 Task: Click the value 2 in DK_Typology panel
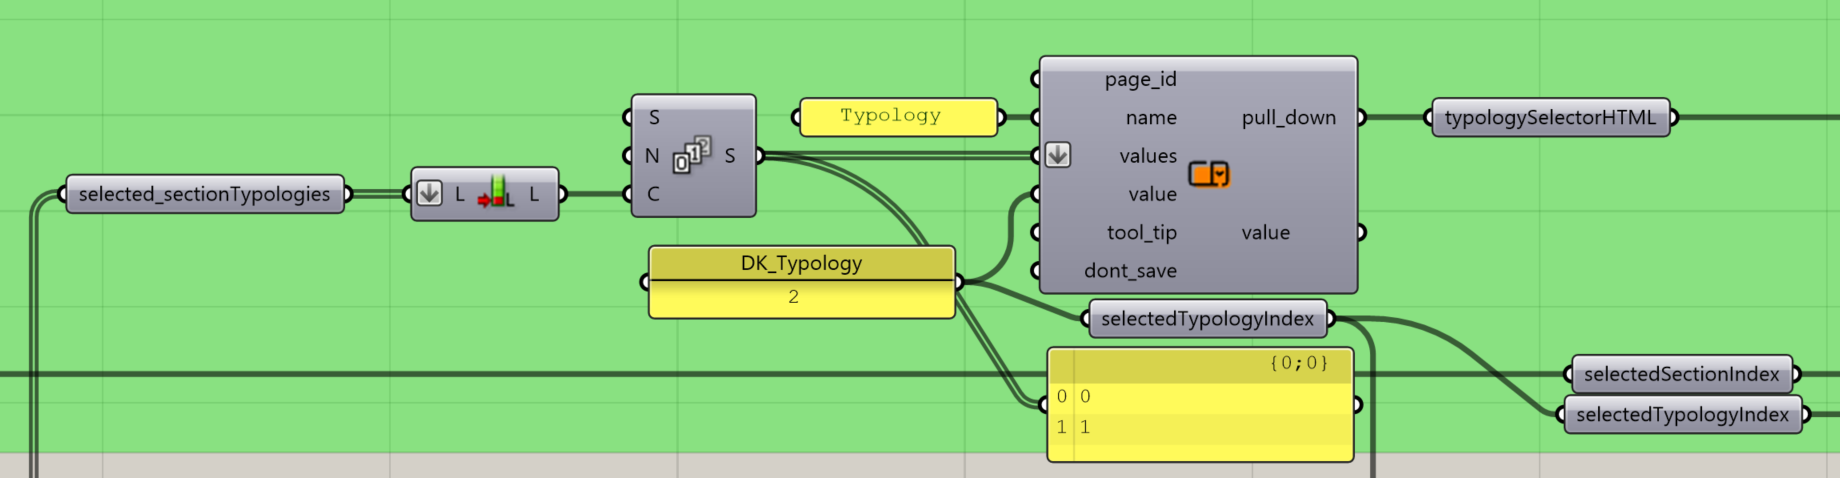793,297
